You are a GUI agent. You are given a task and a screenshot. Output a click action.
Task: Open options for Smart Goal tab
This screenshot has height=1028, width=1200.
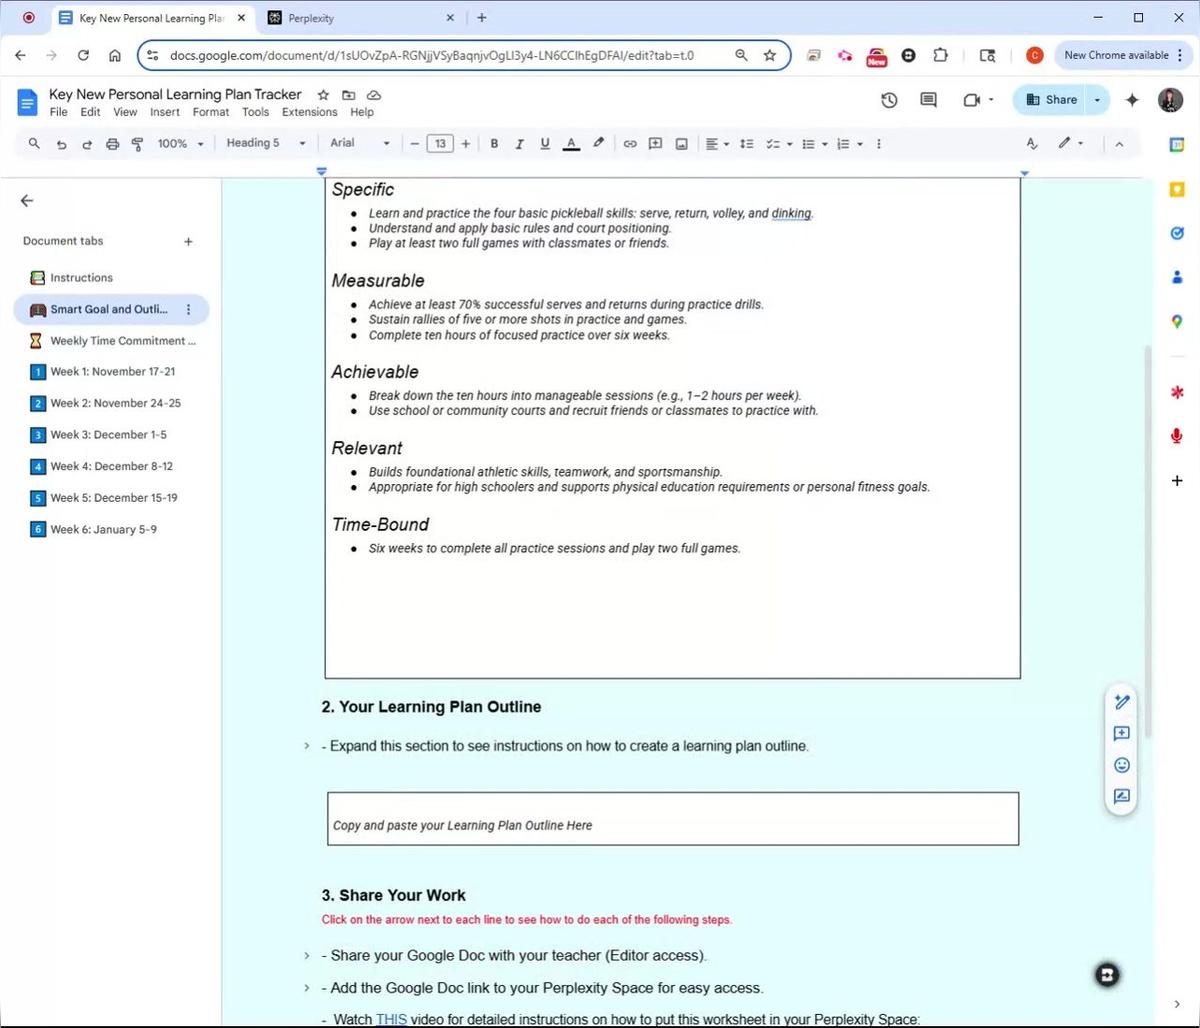pyautogui.click(x=189, y=310)
